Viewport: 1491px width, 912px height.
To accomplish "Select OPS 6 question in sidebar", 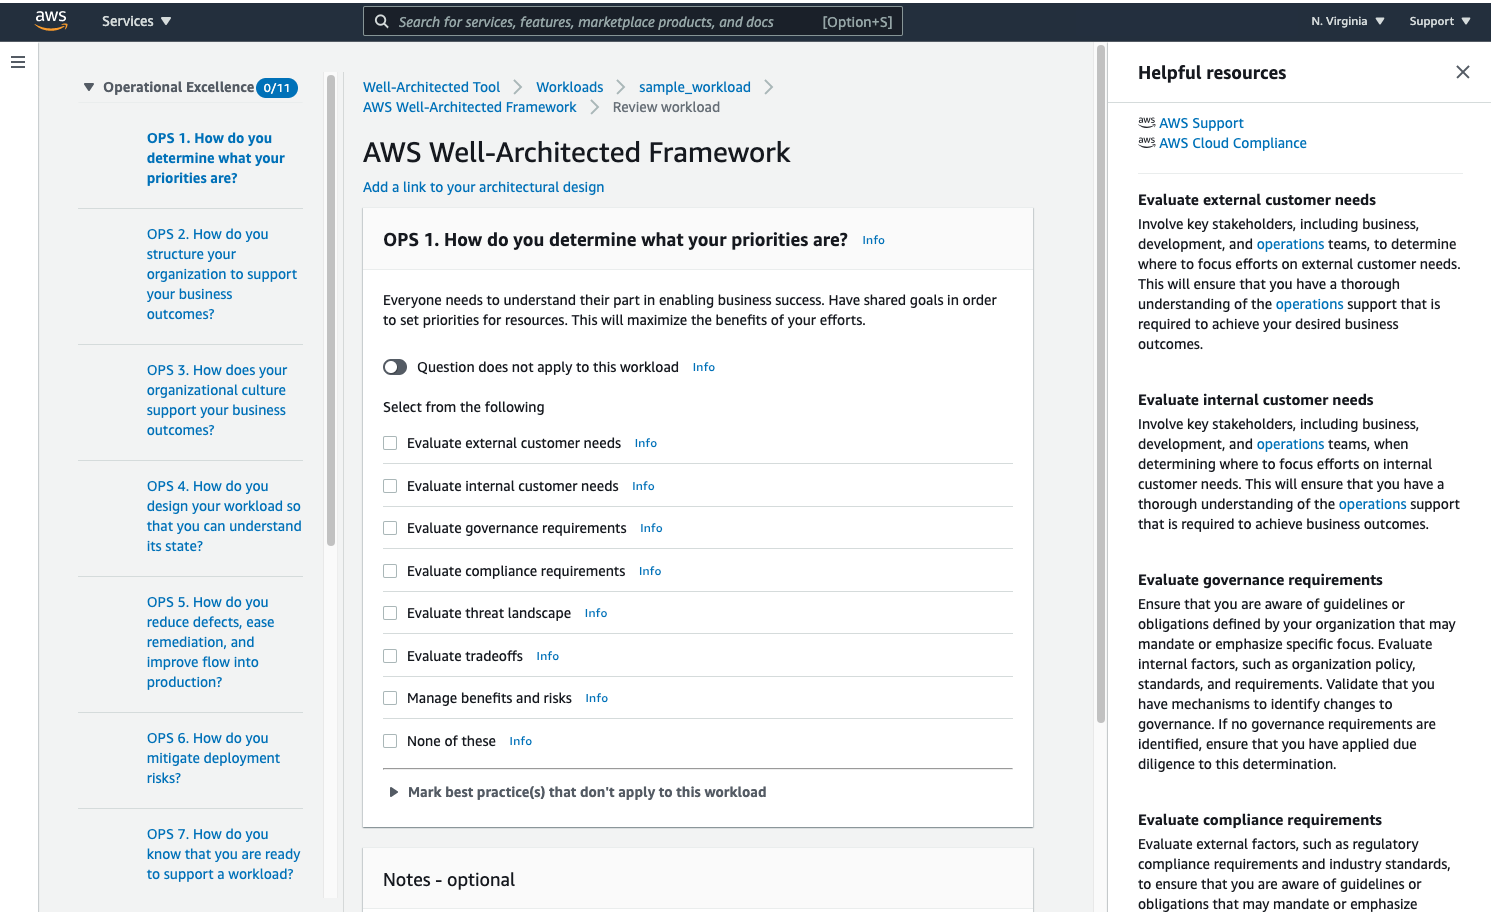I will [x=213, y=758].
